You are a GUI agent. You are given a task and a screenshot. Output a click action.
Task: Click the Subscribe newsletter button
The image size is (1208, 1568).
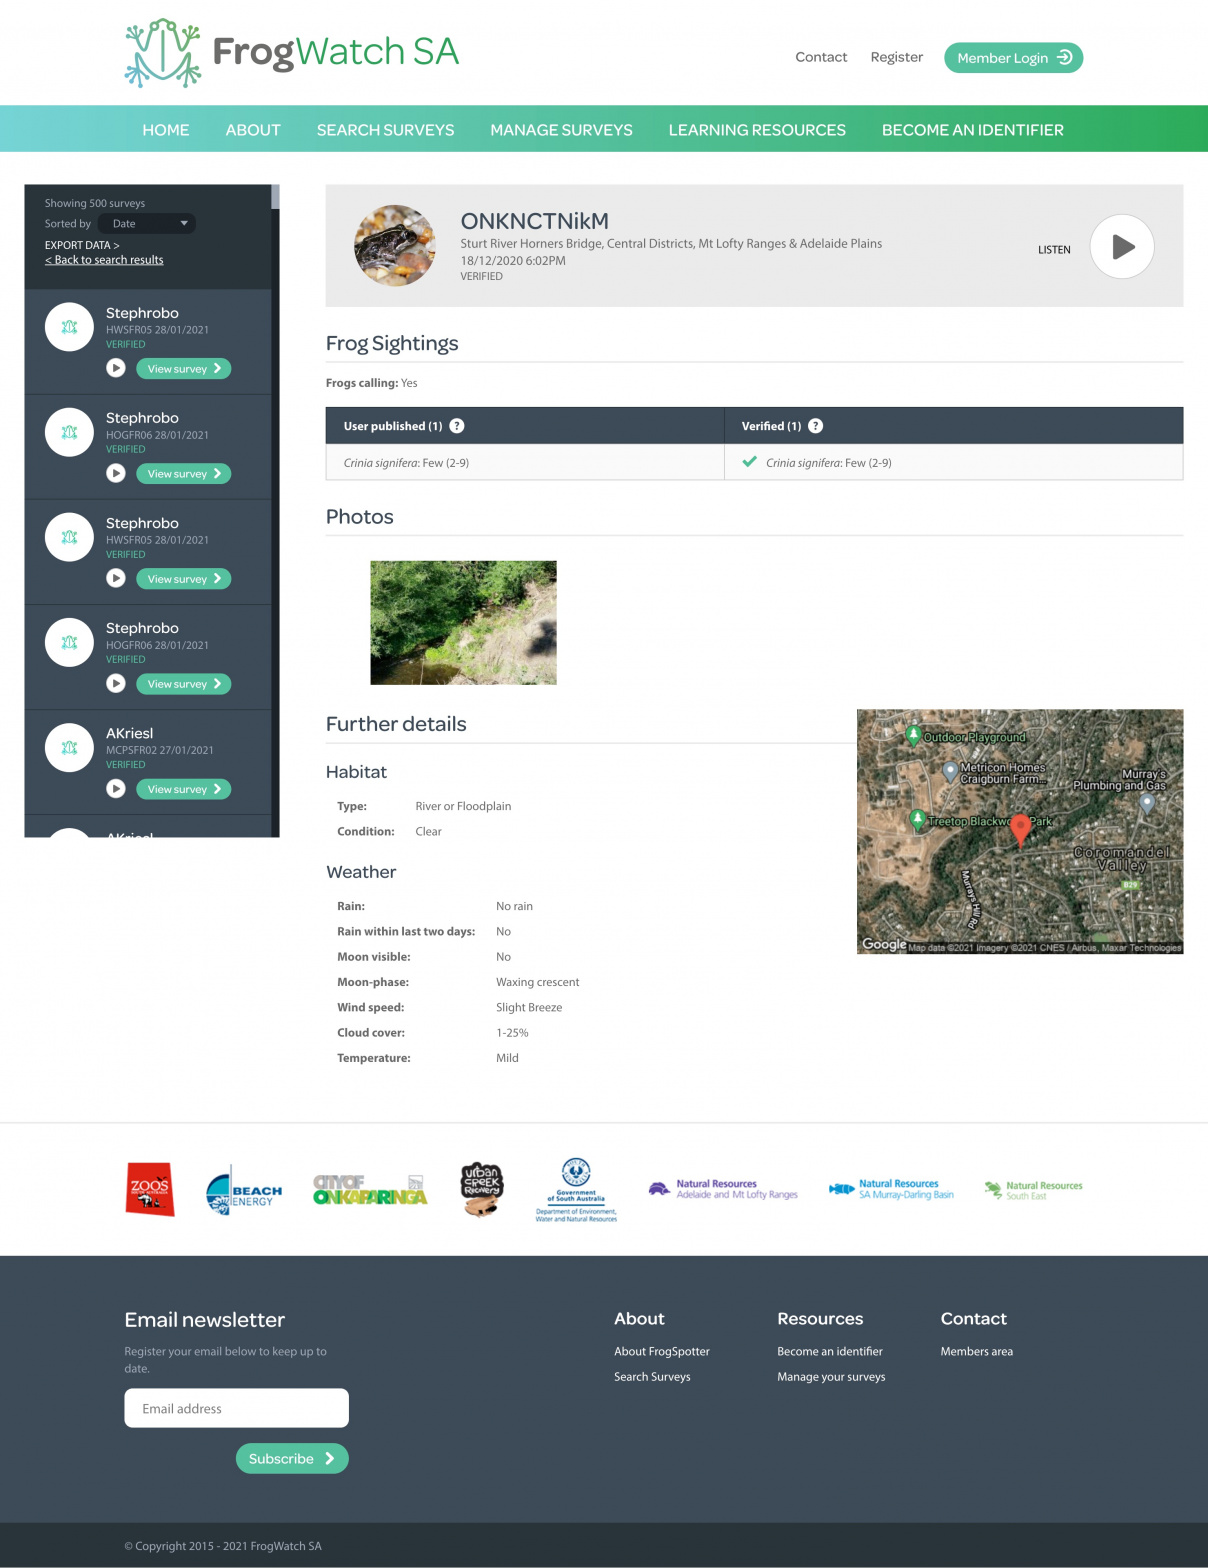292,1459
